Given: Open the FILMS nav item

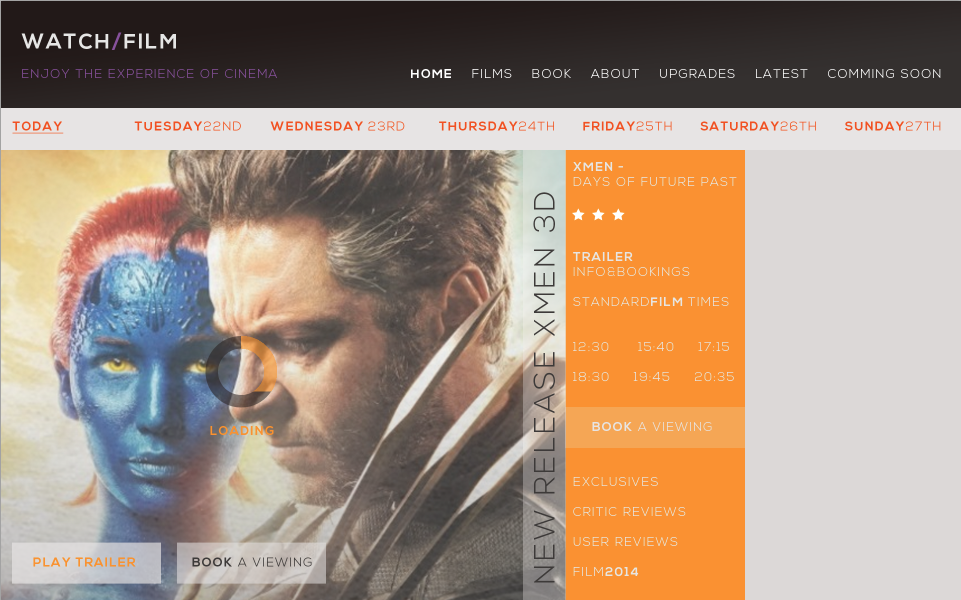Looking at the screenshot, I should pos(492,74).
